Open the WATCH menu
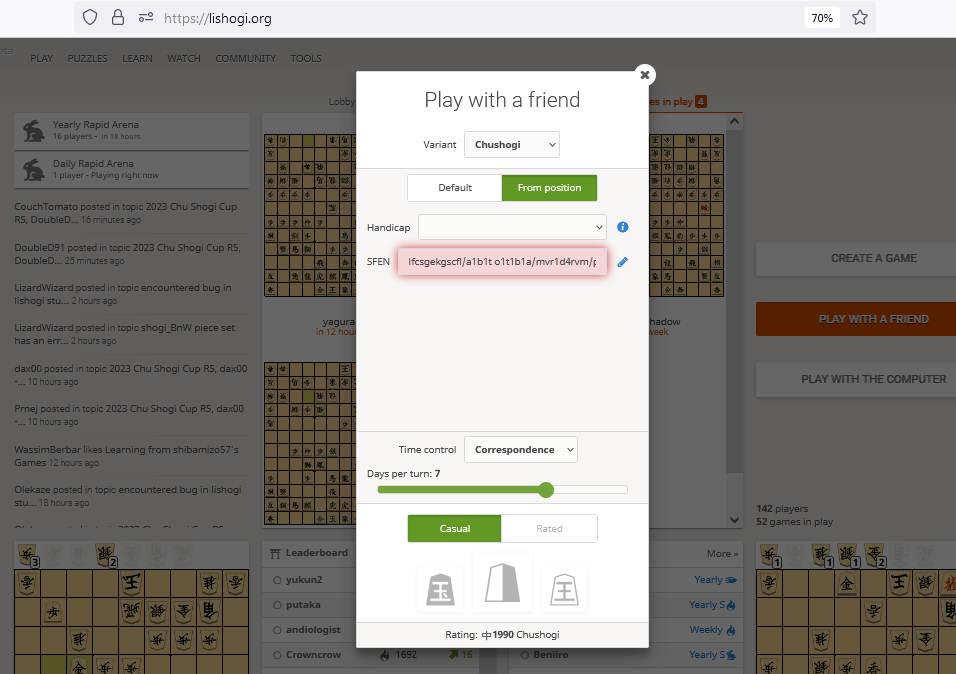Image resolution: width=956 pixels, height=674 pixels. click(183, 58)
